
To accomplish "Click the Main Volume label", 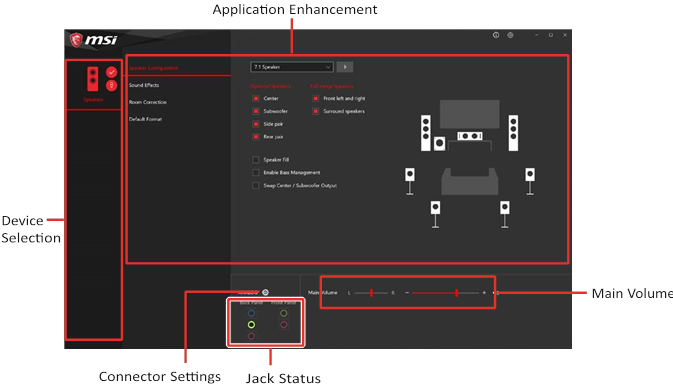I will click(x=322, y=293).
